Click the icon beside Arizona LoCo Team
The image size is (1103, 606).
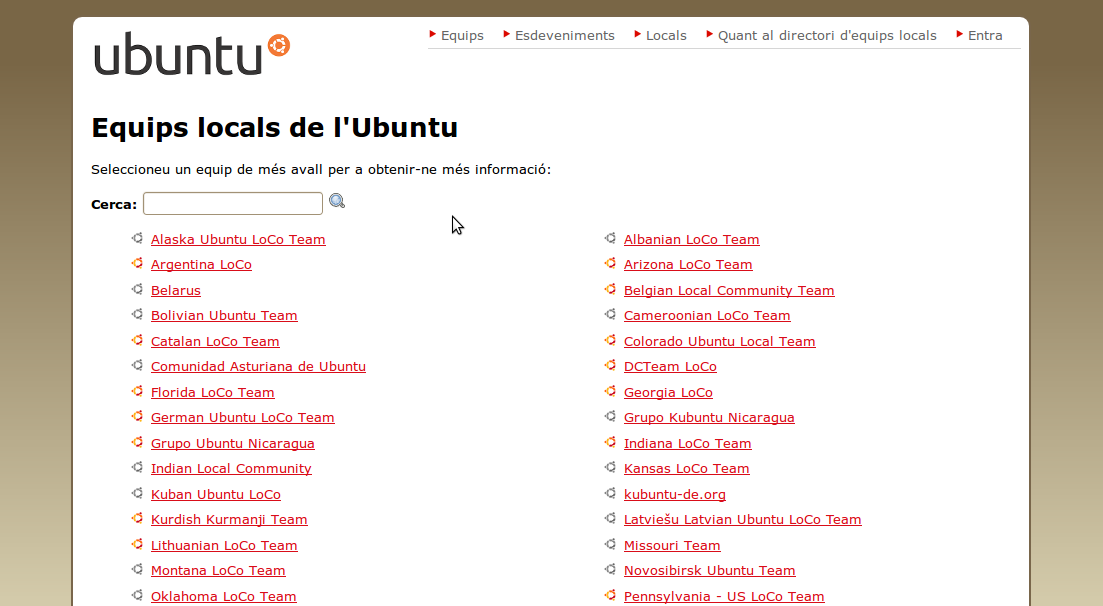tap(610, 264)
